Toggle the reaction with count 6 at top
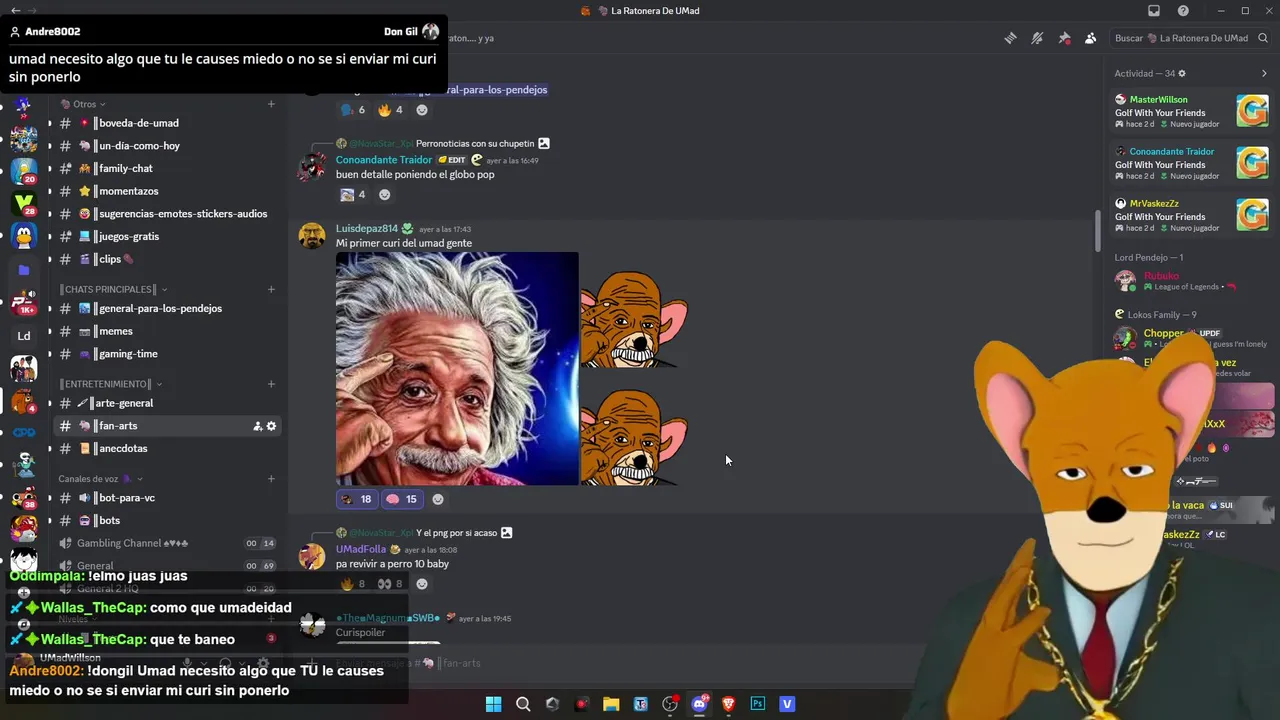The width and height of the screenshot is (1280, 720). coord(353,110)
